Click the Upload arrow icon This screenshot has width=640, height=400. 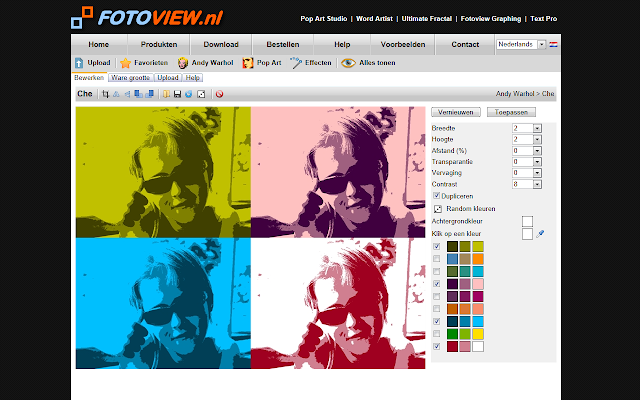pyautogui.click(x=79, y=63)
